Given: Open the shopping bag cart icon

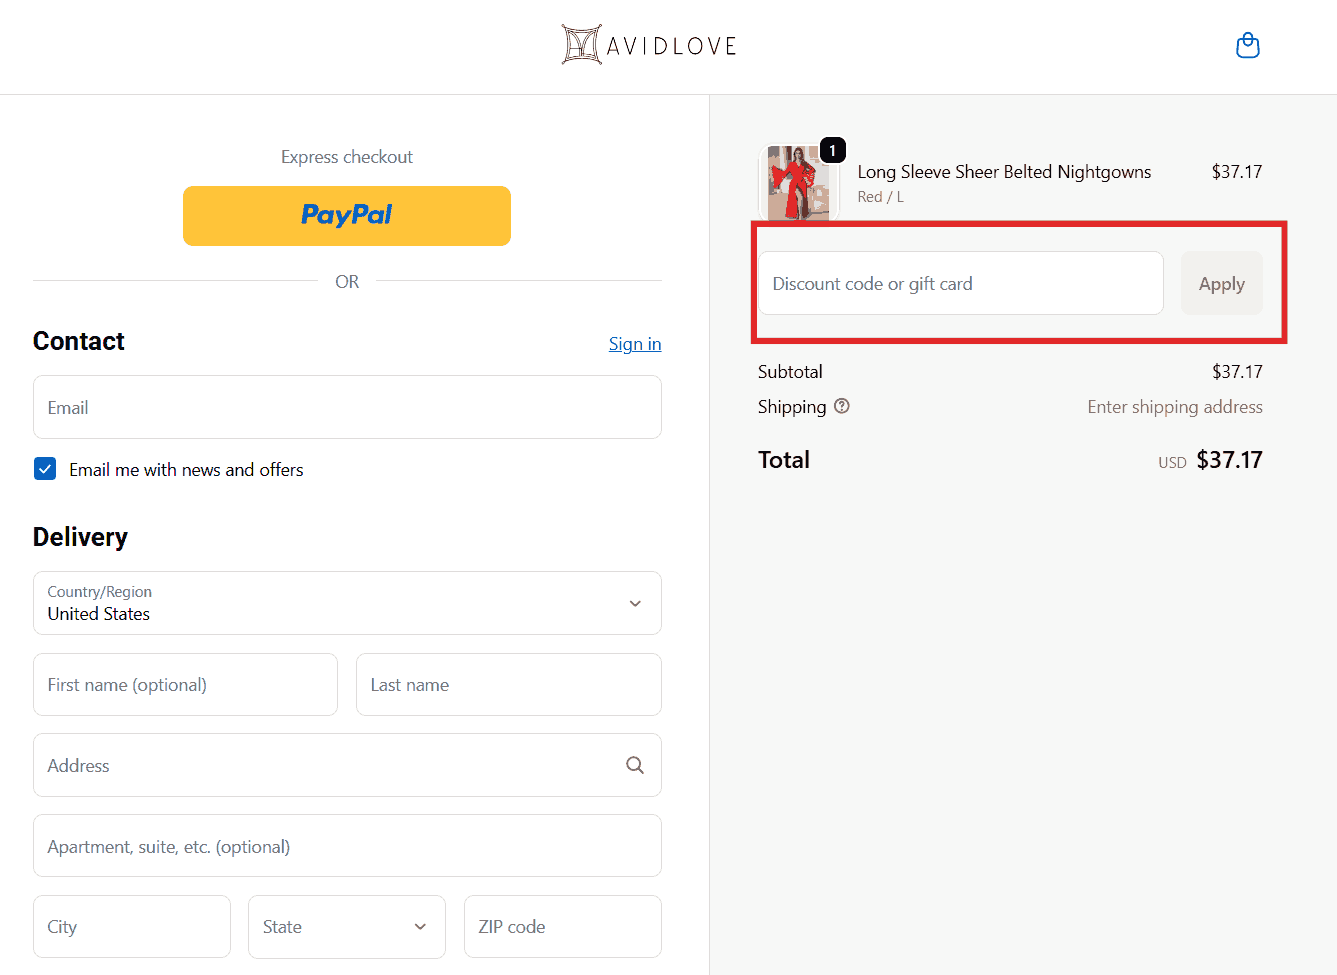Looking at the screenshot, I should pyautogui.click(x=1247, y=46).
